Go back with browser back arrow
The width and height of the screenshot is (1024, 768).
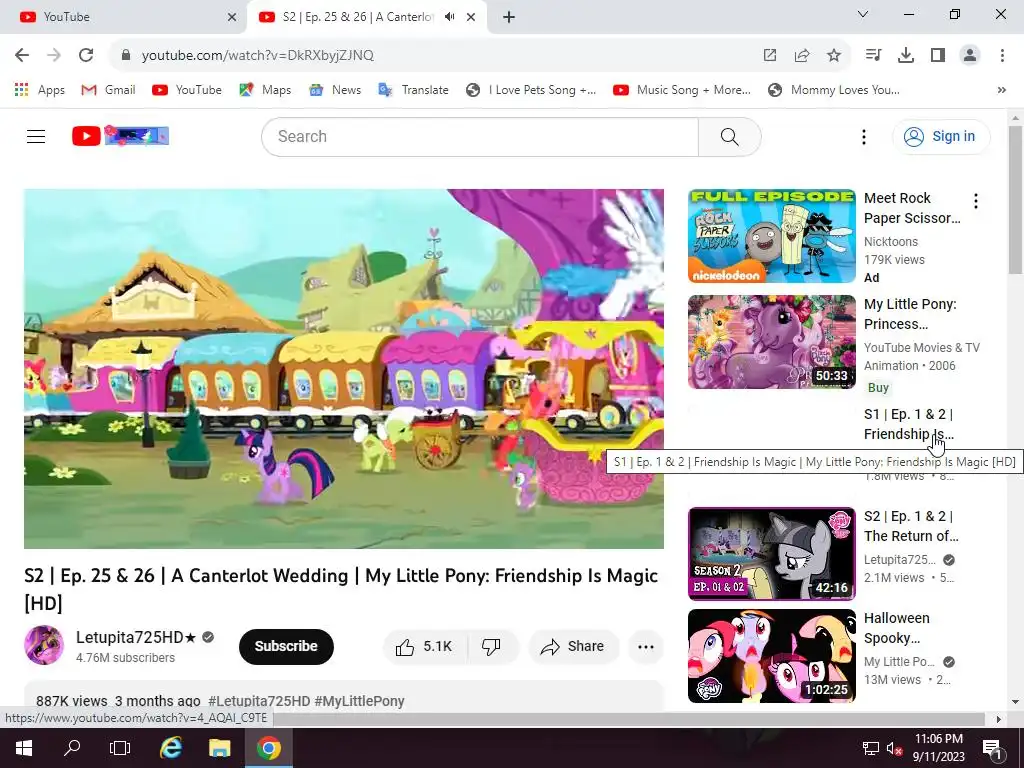pos(22,55)
